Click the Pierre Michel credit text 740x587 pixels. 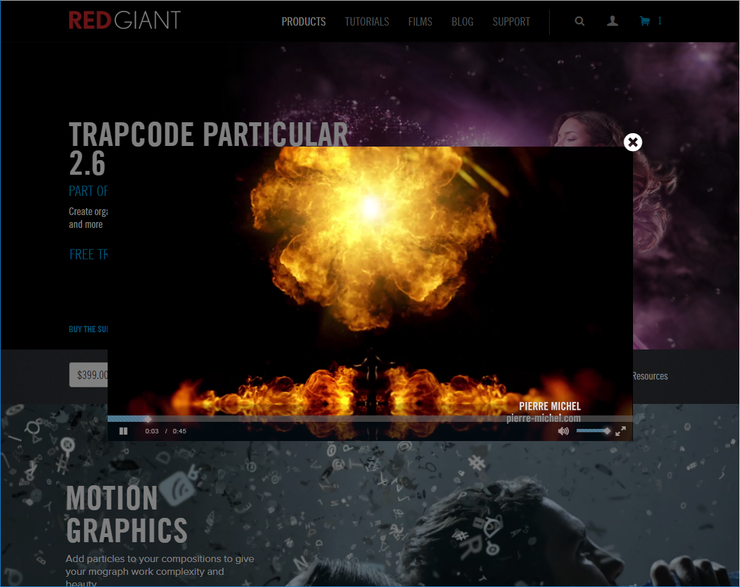point(550,406)
